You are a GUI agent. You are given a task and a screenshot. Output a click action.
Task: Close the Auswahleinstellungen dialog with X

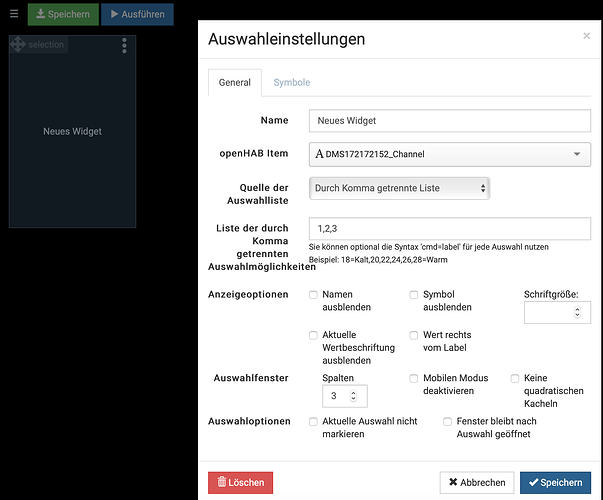coord(586,36)
